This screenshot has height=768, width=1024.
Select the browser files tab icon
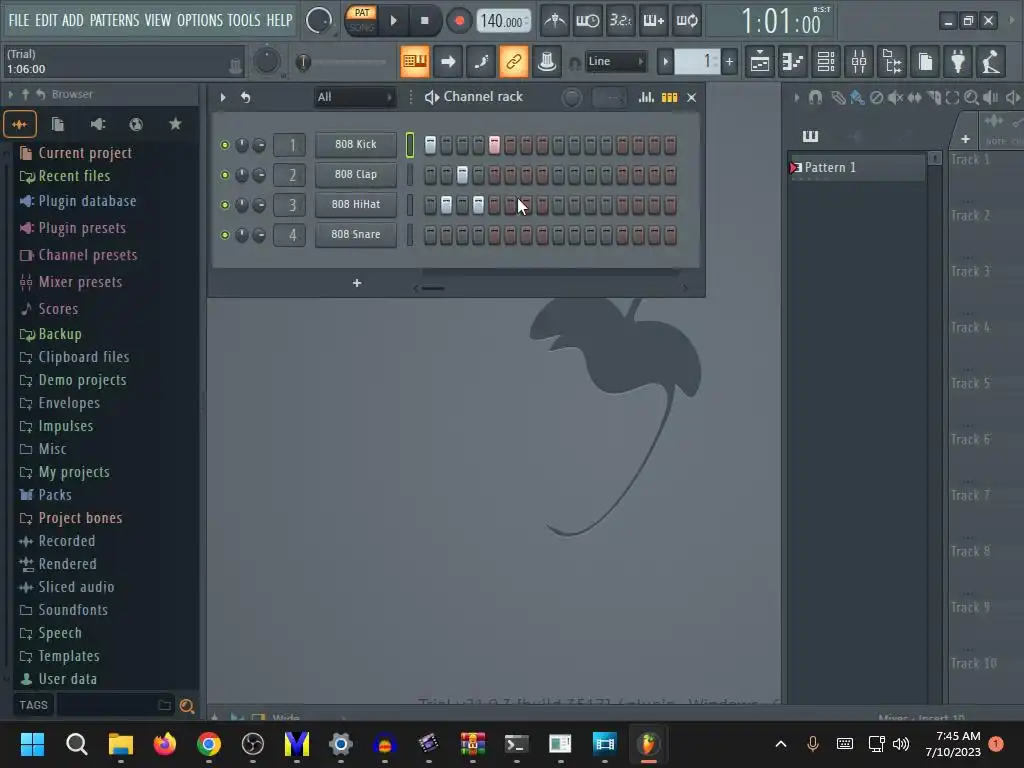pos(58,124)
